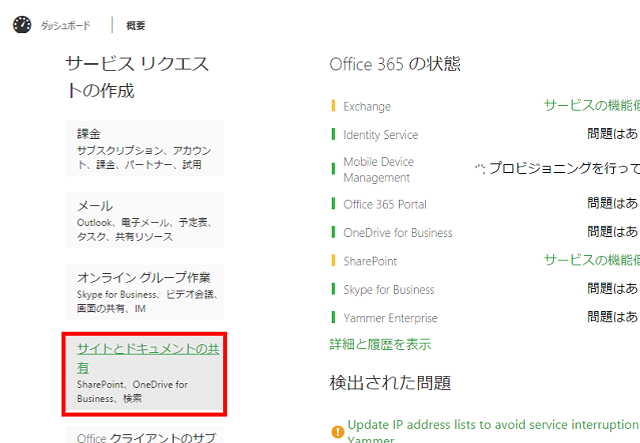Click the サイトとドキュメントの共有 link
This screenshot has height=443, width=640.
(148, 358)
